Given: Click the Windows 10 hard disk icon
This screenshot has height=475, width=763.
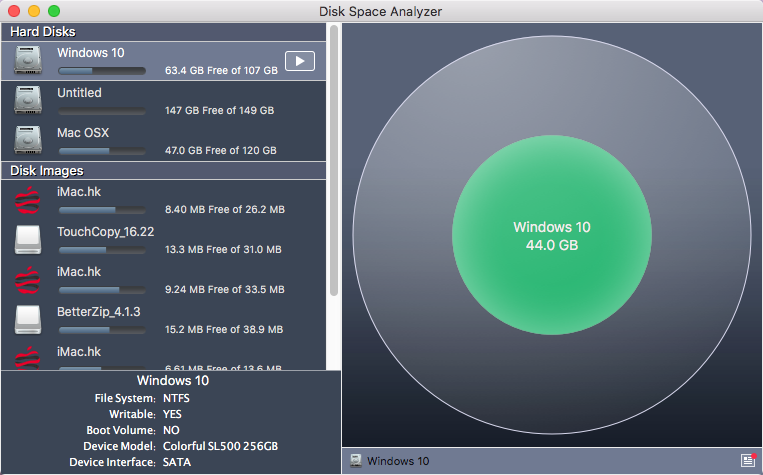Looking at the screenshot, I should (x=28, y=60).
